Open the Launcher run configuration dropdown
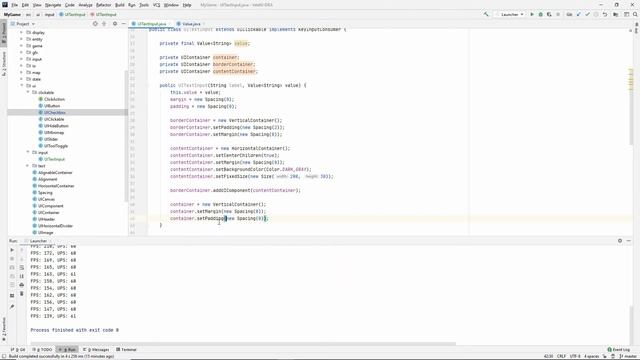This screenshot has width=640, height=360. [x=509, y=14]
